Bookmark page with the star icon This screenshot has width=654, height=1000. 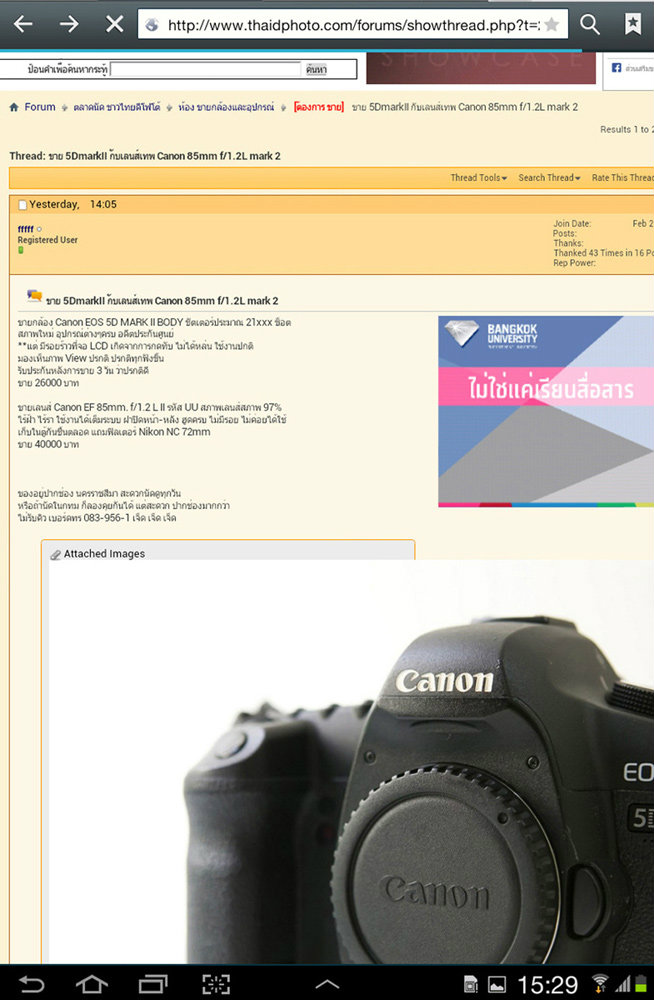(x=552, y=25)
